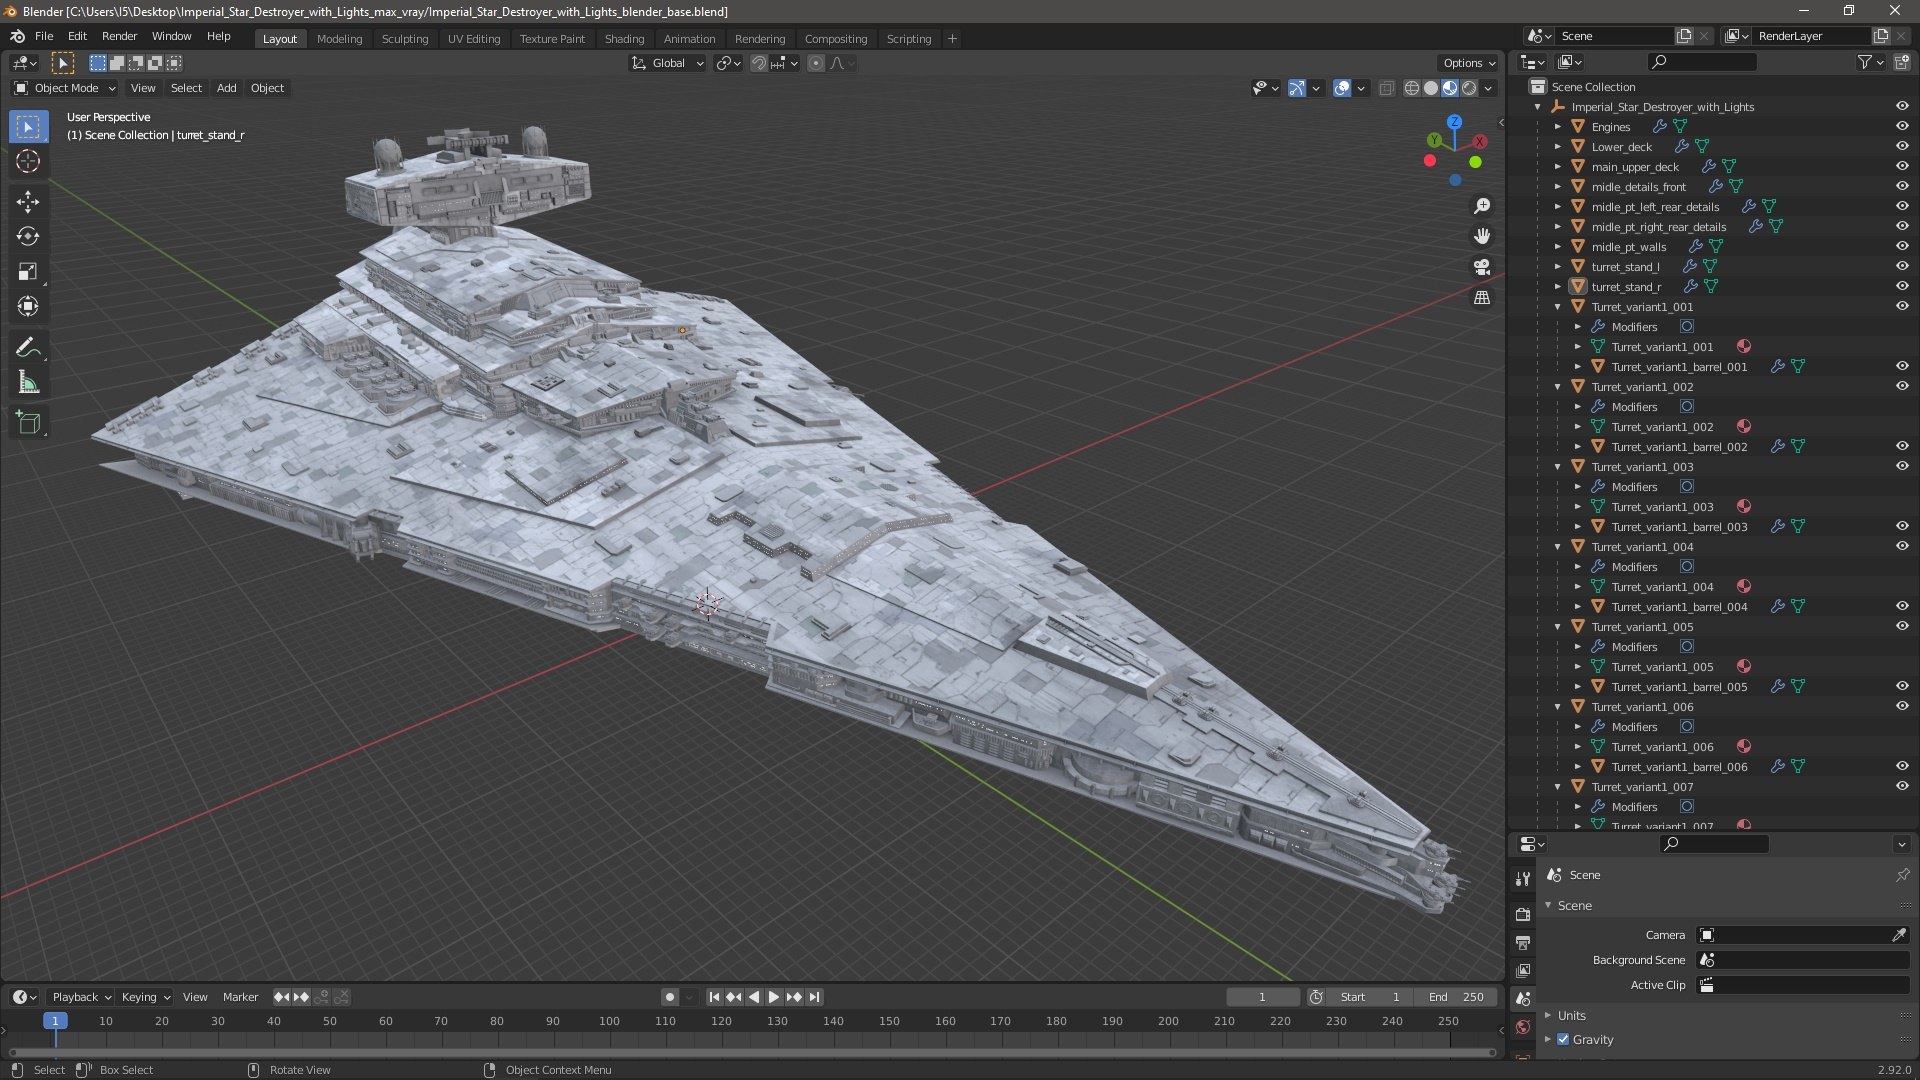Viewport: 1920px width, 1080px height.
Task: Open the timeline Marker menu
Action: click(x=240, y=997)
